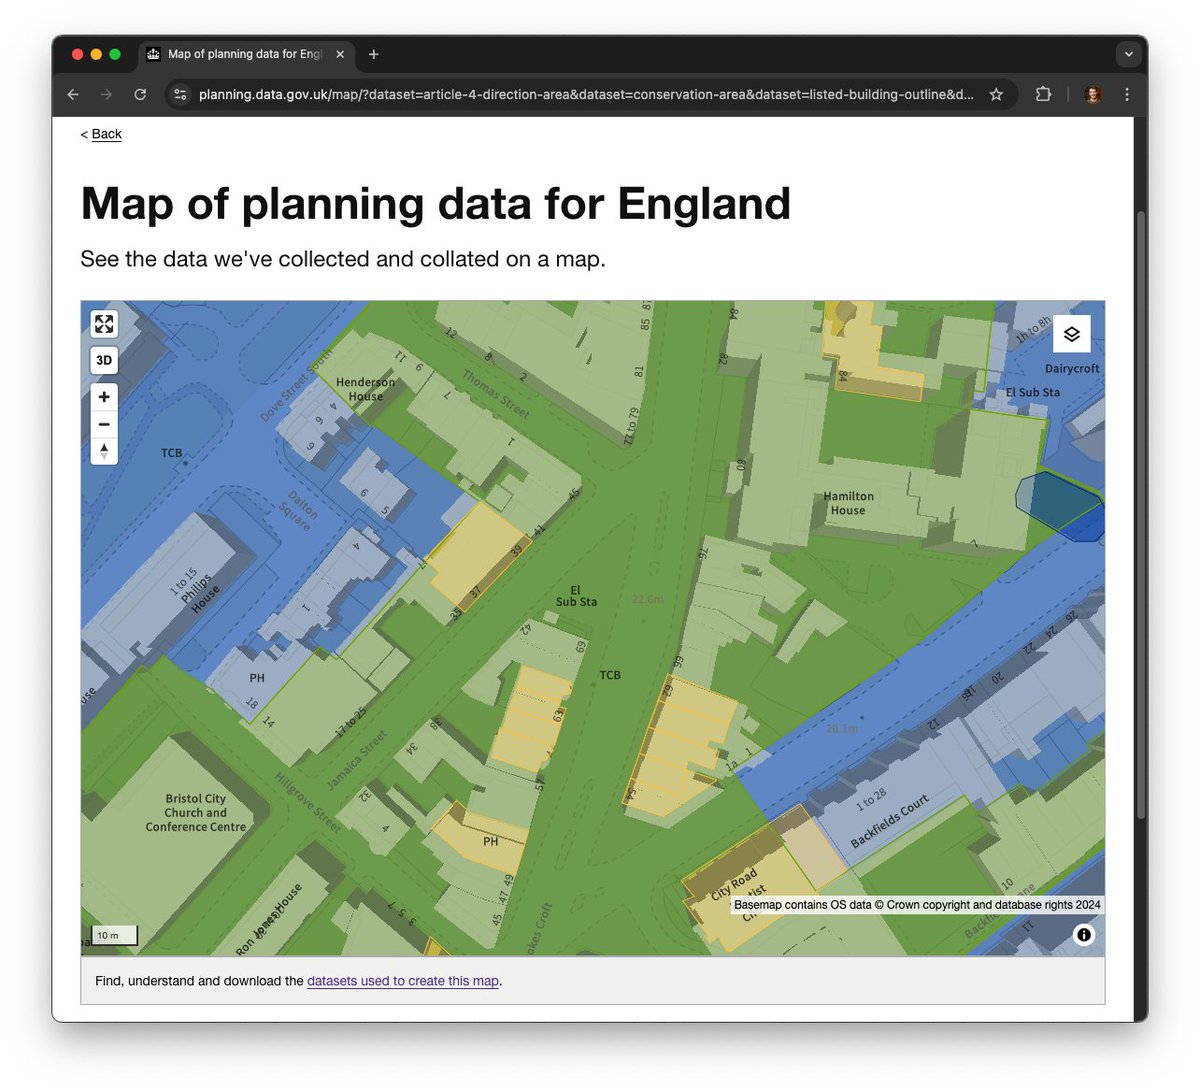The image size is (1200, 1091).
Task: Select the dark blue hexagon polygon on map
Action: point(1060,506)
